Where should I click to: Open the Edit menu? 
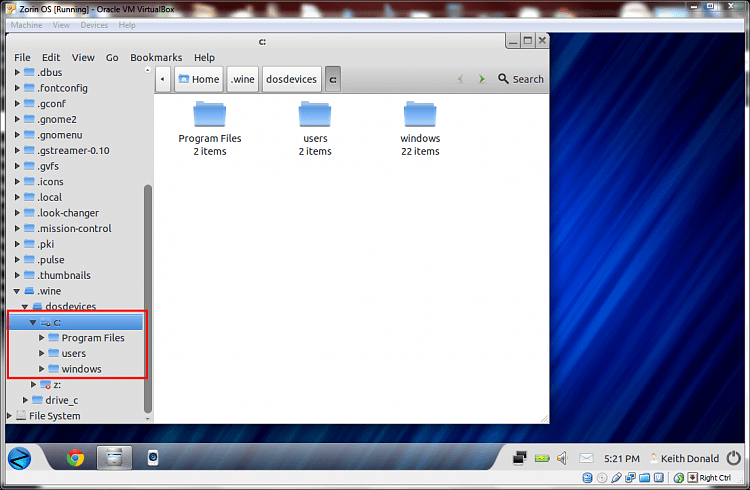[51, 57]
